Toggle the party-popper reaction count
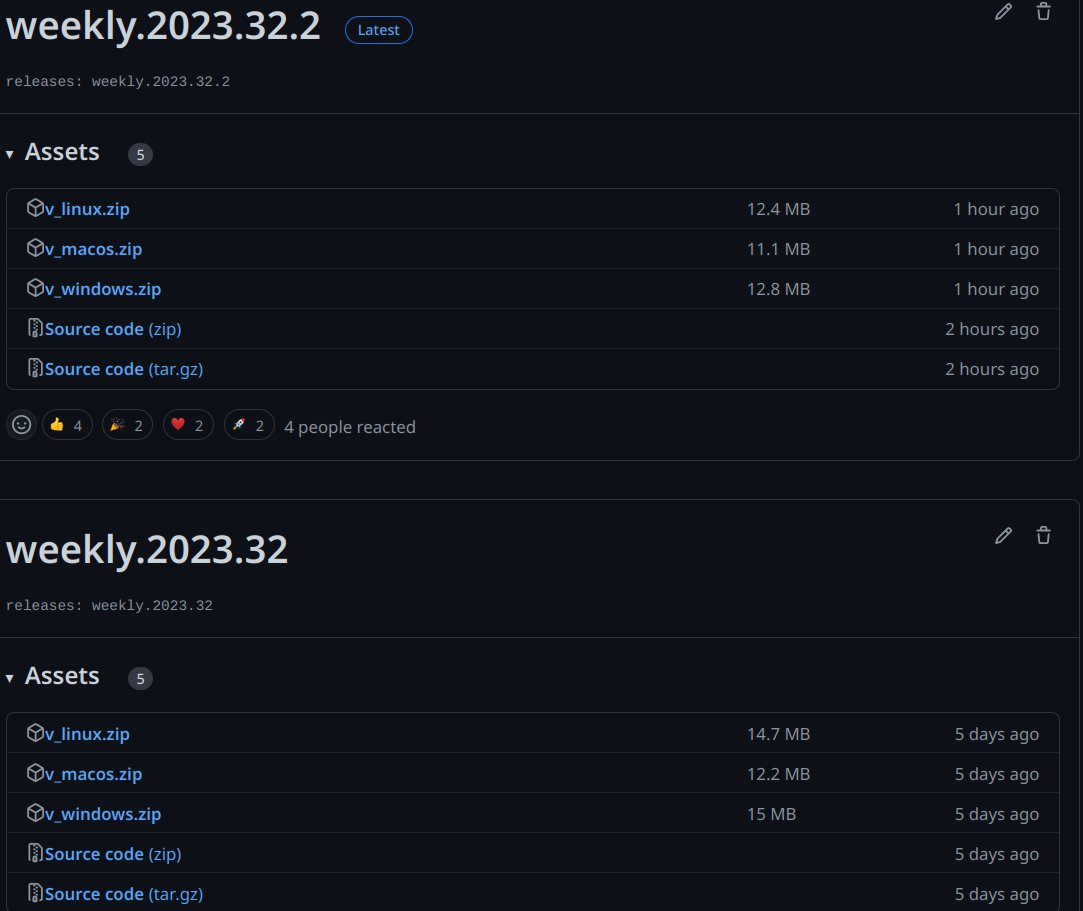 tap(127, 424)
